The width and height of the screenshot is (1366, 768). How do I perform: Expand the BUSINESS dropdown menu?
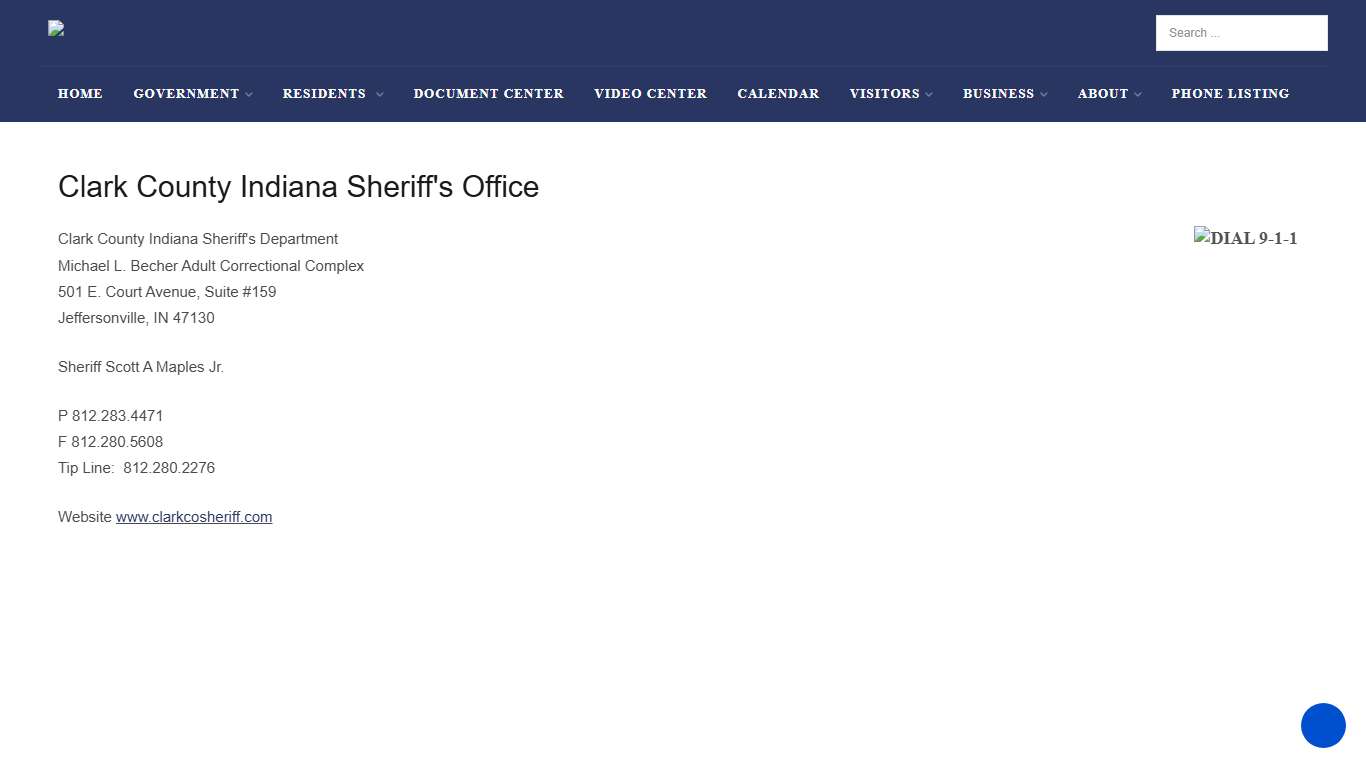(998, 93)
